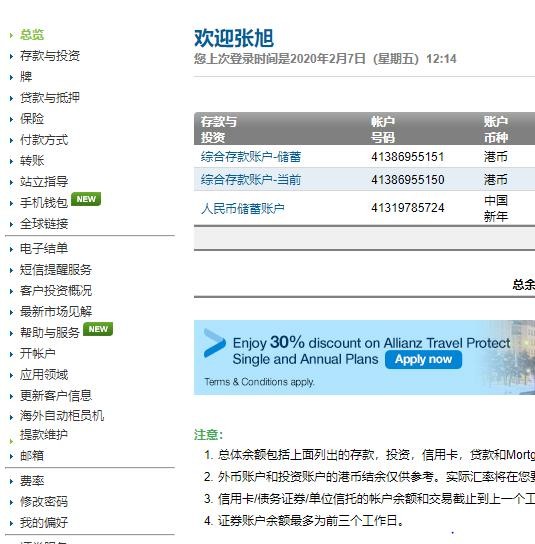Click the NEW badge beside 帮助与服务
This screenshot has height=544, width=535.
pyautogui.click(x=98, y=329)
